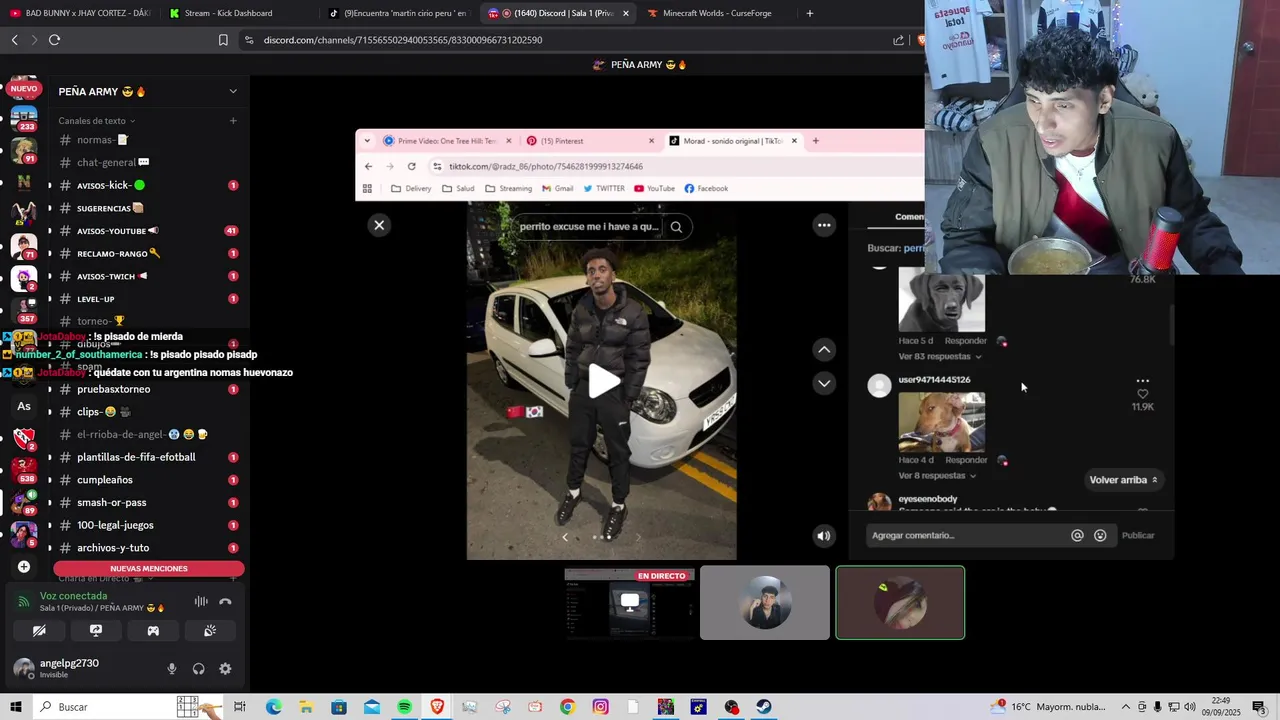Close the TikTok photo viewer
Image resolution: width=1280 pixels, height=720 pixels.
[379, 225]
